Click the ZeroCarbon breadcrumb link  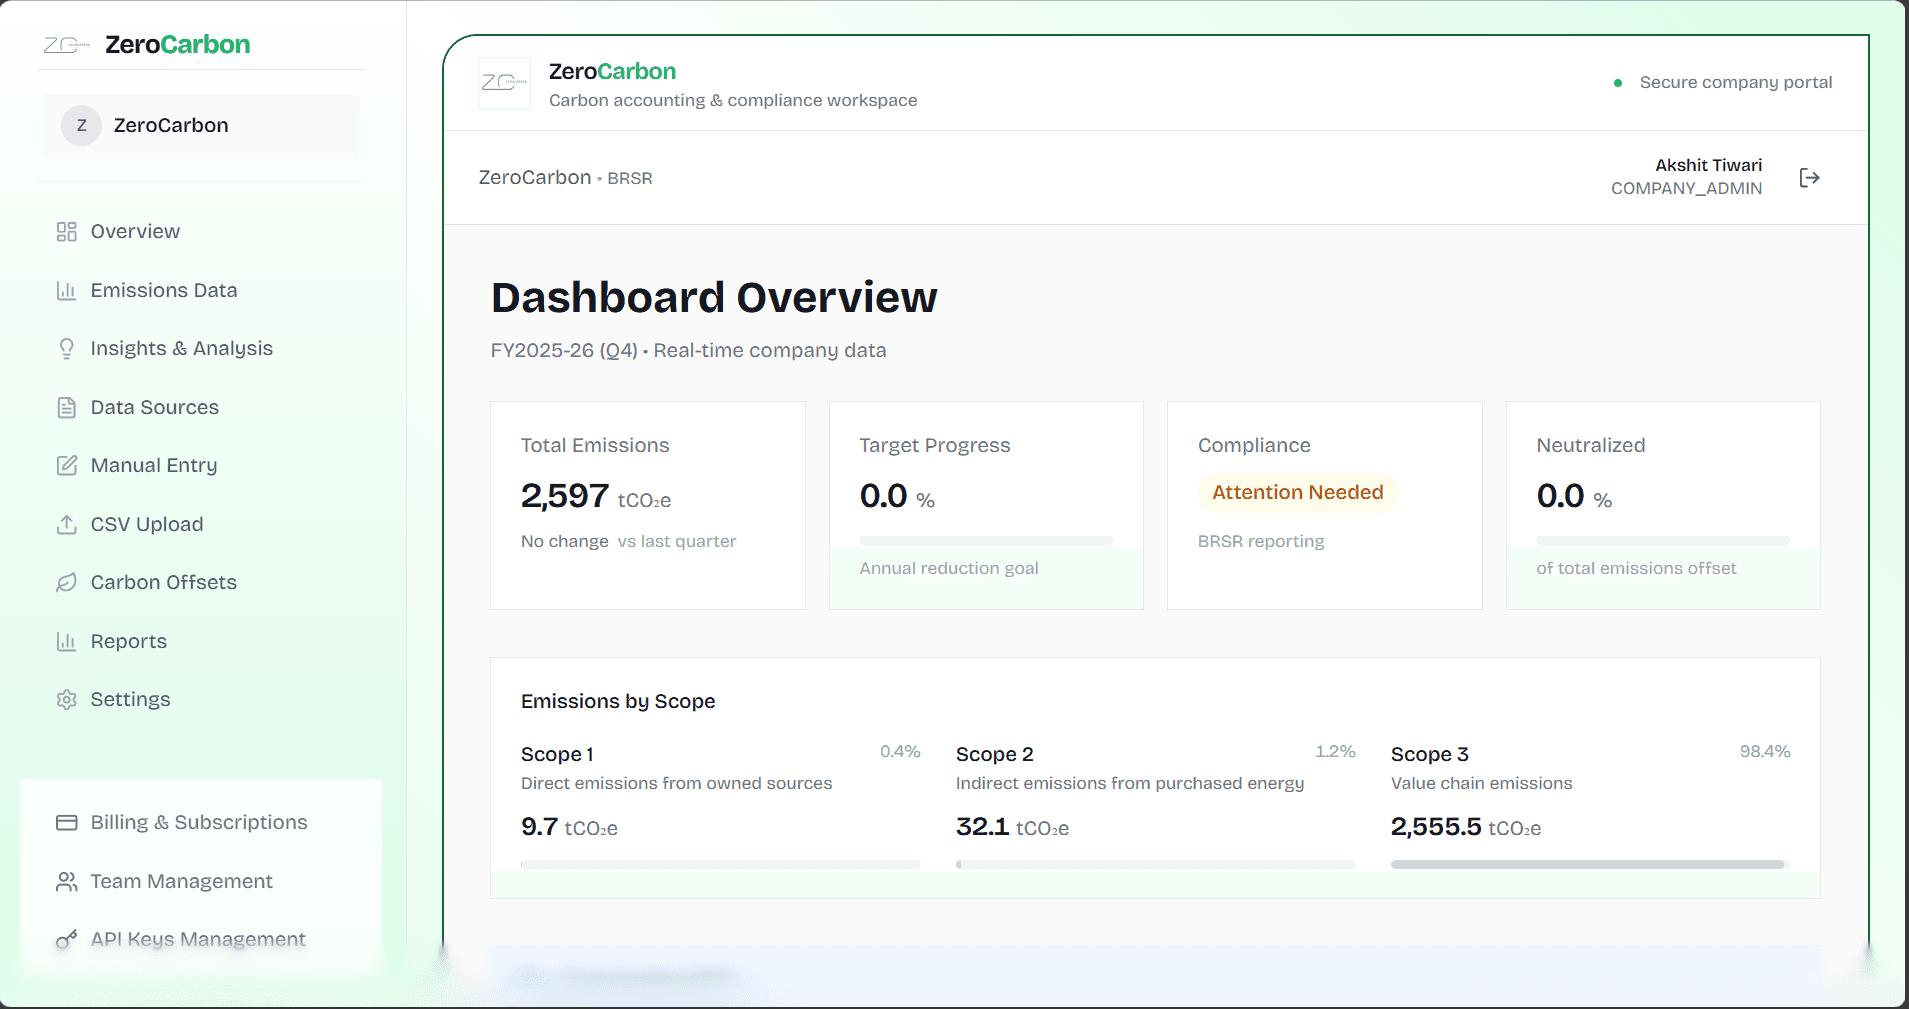535,178
